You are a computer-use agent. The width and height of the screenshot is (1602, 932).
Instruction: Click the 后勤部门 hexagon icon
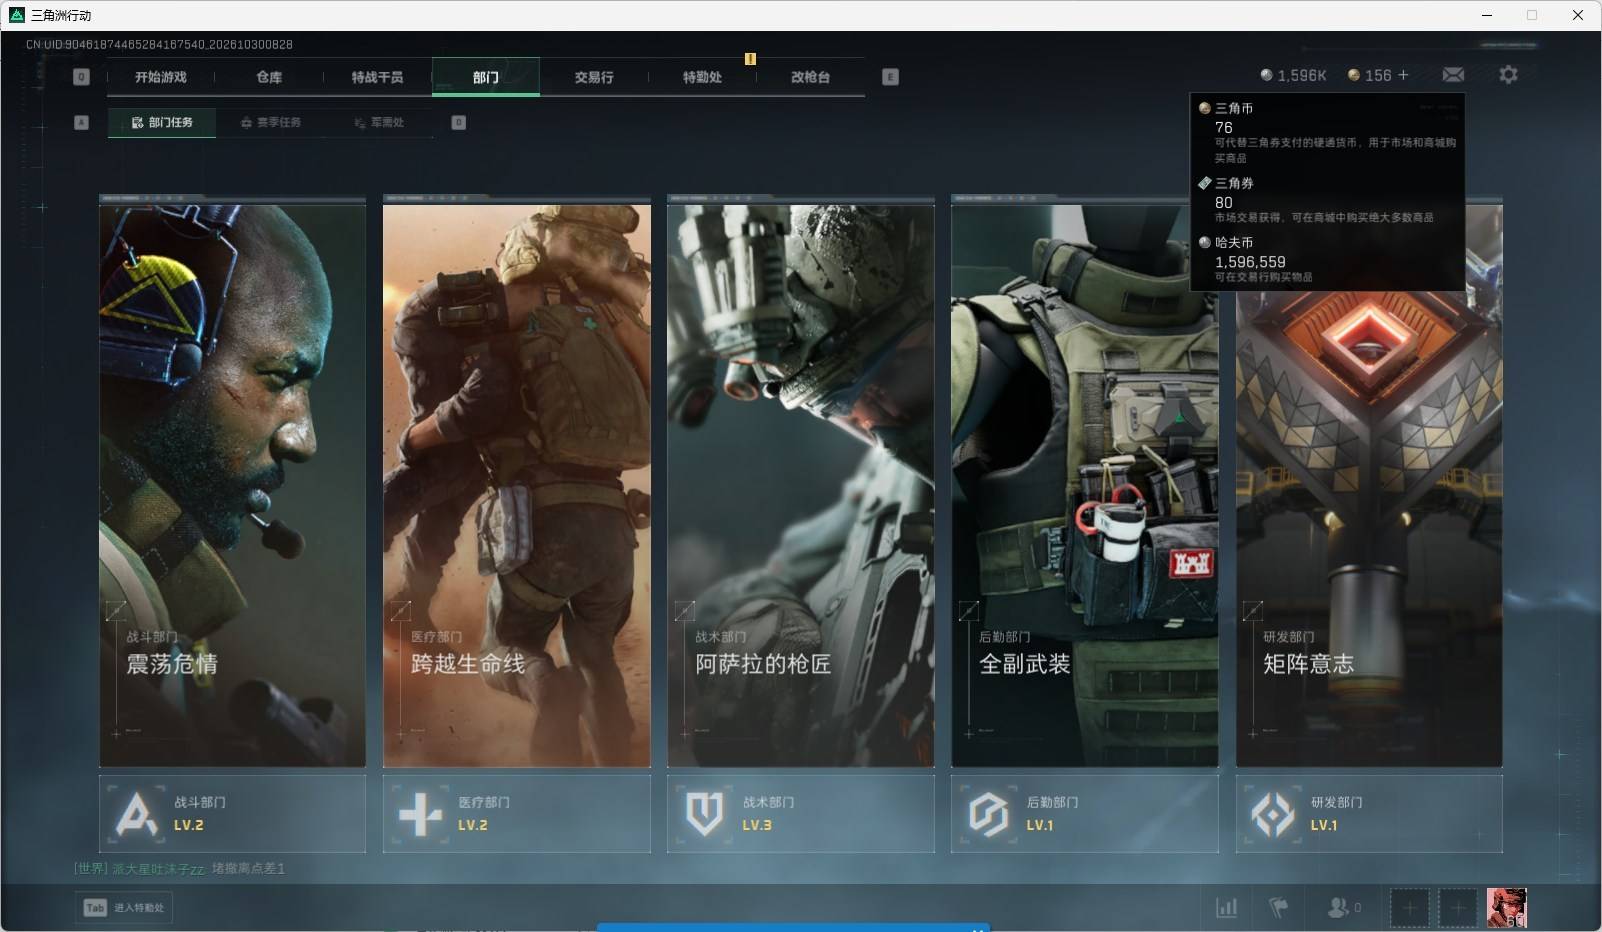coord(988,814)
